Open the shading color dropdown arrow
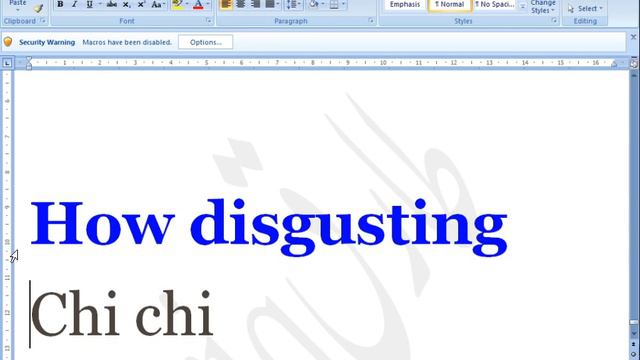 point(323,4)
